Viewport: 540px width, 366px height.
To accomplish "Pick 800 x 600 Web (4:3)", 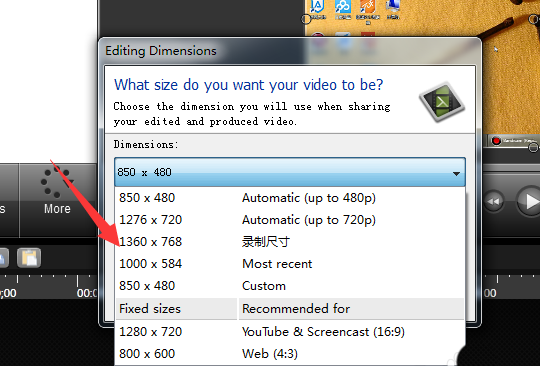I will pyautogui.click(x=290, y=354).
